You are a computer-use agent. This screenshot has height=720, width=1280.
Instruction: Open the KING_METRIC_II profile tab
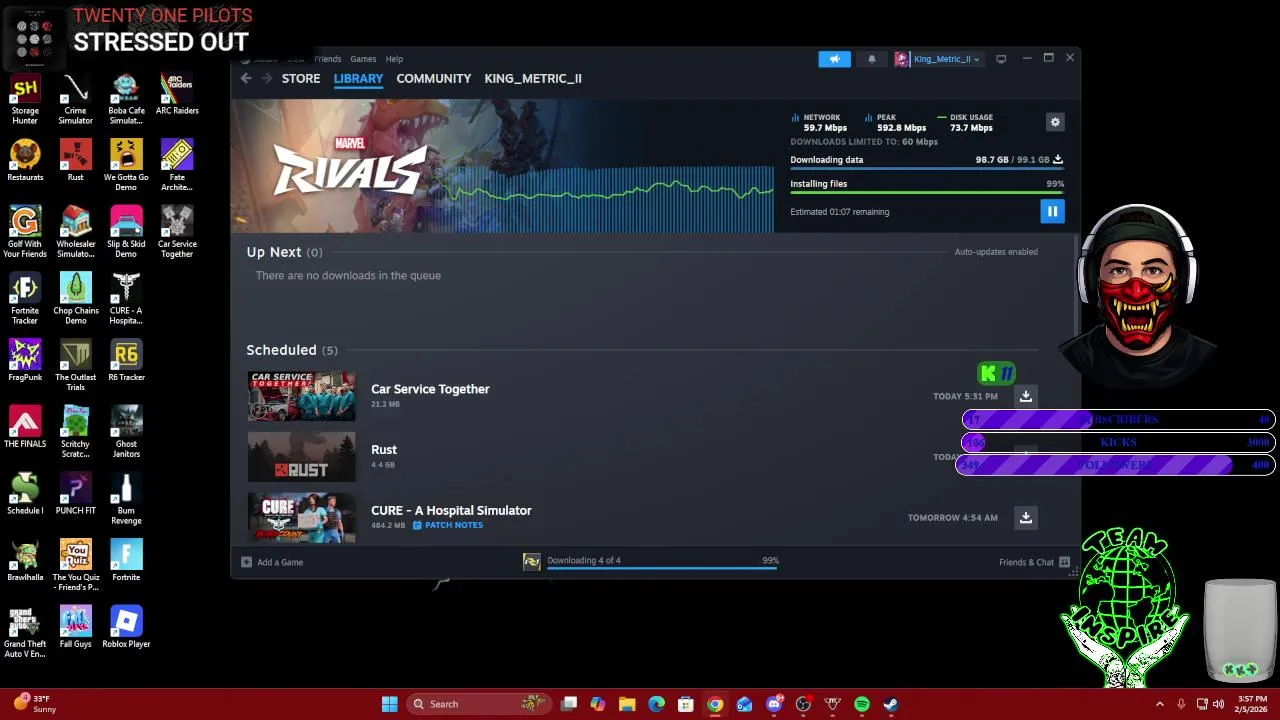click(533, 78)
